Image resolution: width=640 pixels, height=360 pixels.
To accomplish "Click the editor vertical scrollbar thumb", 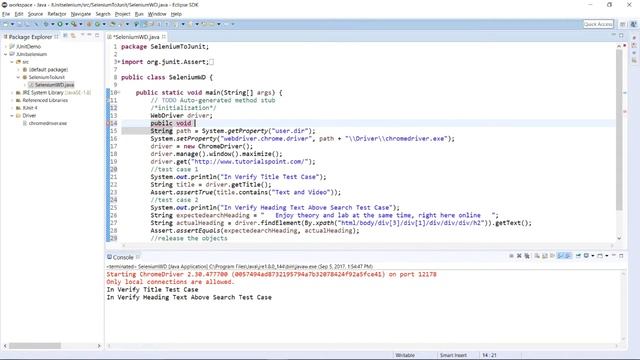I will 619,130.
